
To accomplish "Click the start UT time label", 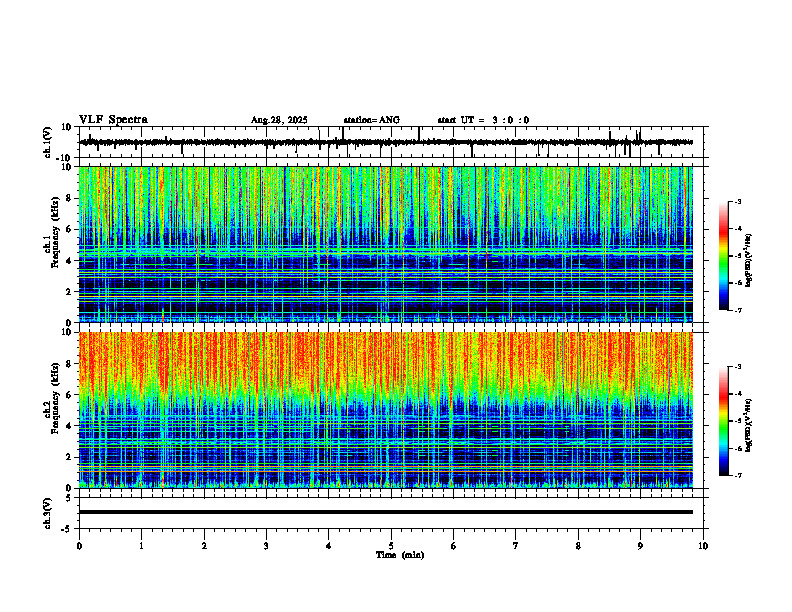I will pyautogui.click(x=483, y=120).
